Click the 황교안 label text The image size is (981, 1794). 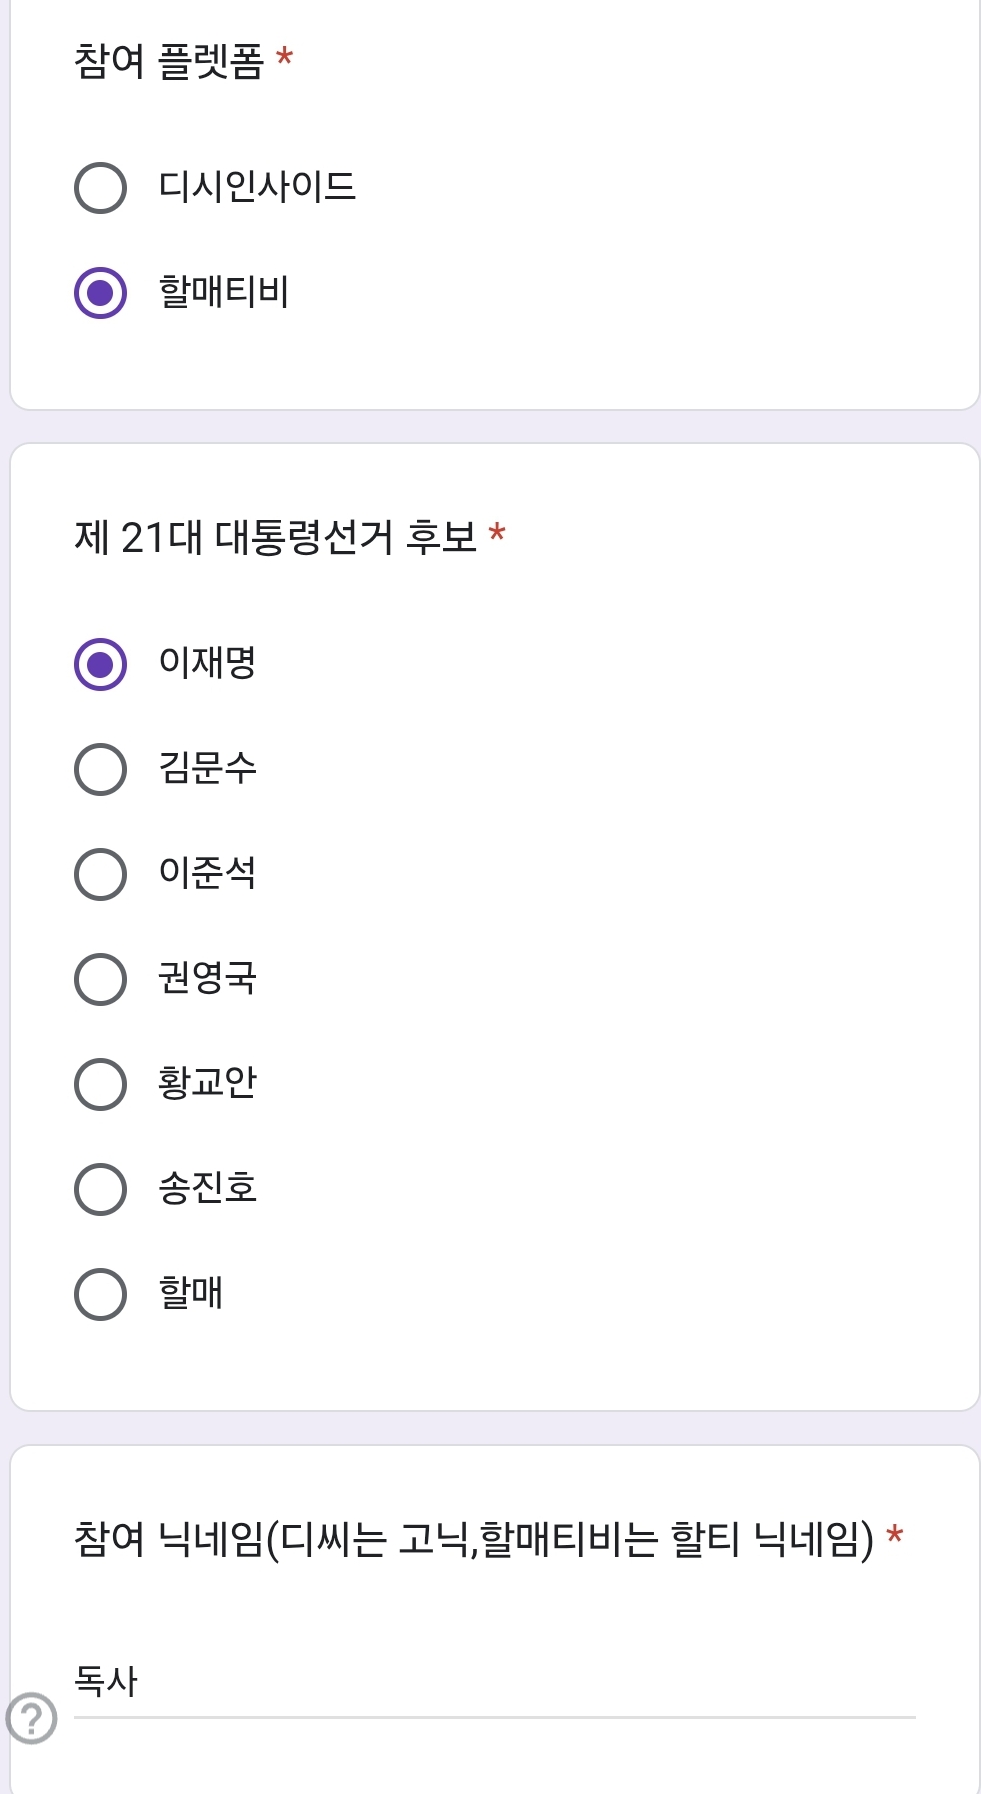(208, 1083)
